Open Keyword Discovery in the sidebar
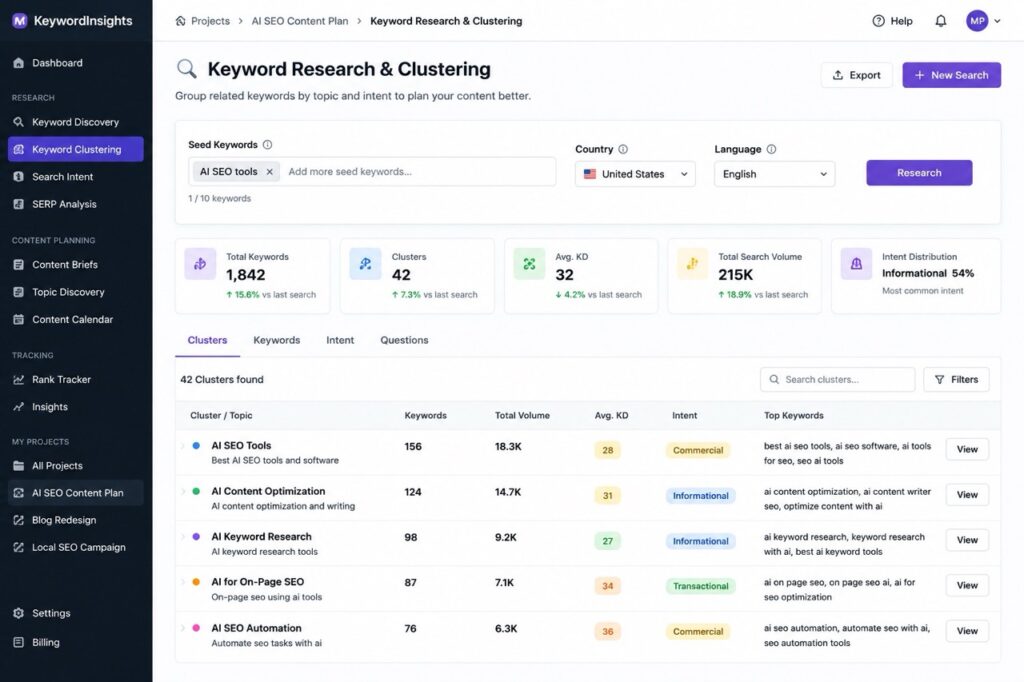Image resolution: width=1024 pixels, height=682 pixels. 76,122
